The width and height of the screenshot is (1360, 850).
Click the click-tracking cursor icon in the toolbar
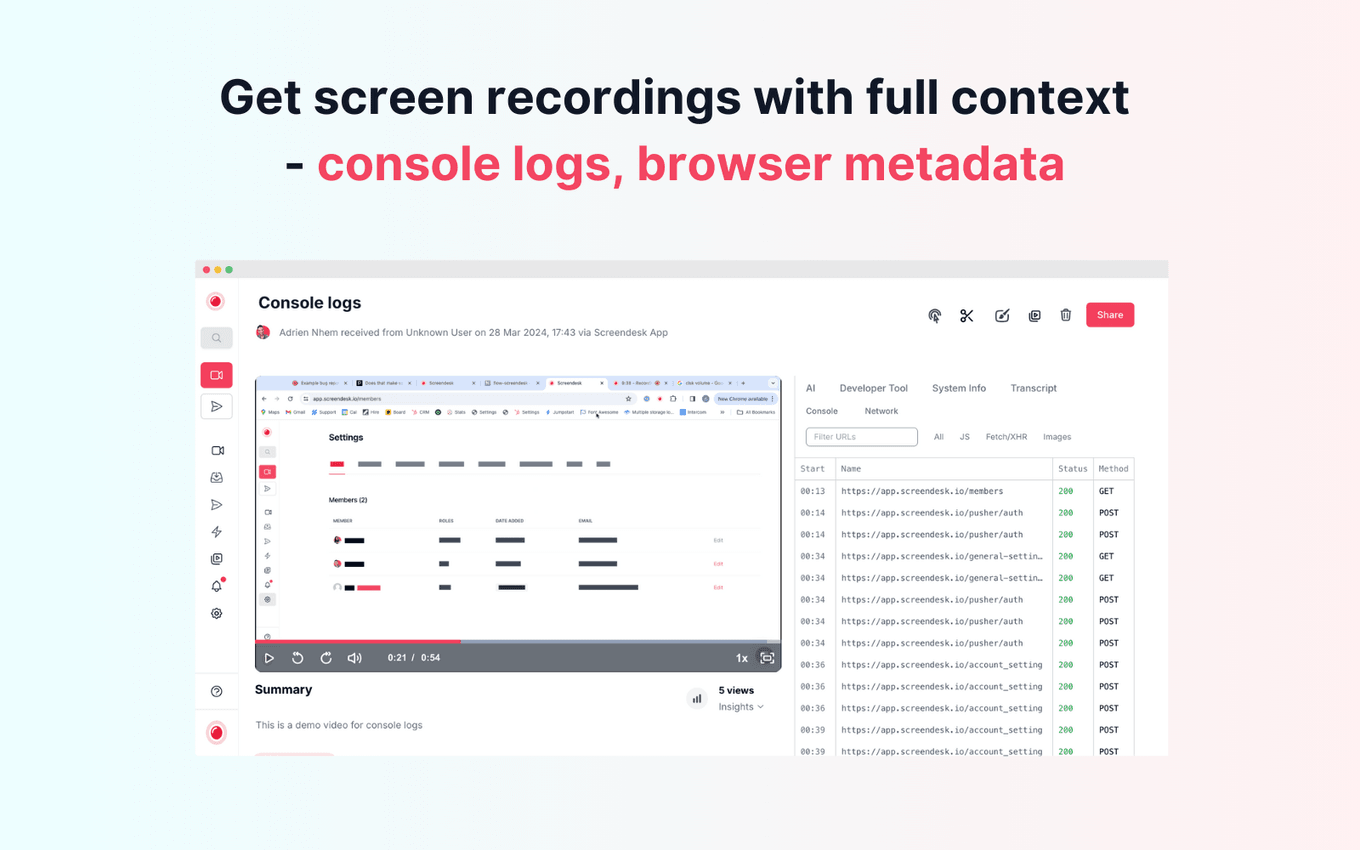(x=934, y=315)
